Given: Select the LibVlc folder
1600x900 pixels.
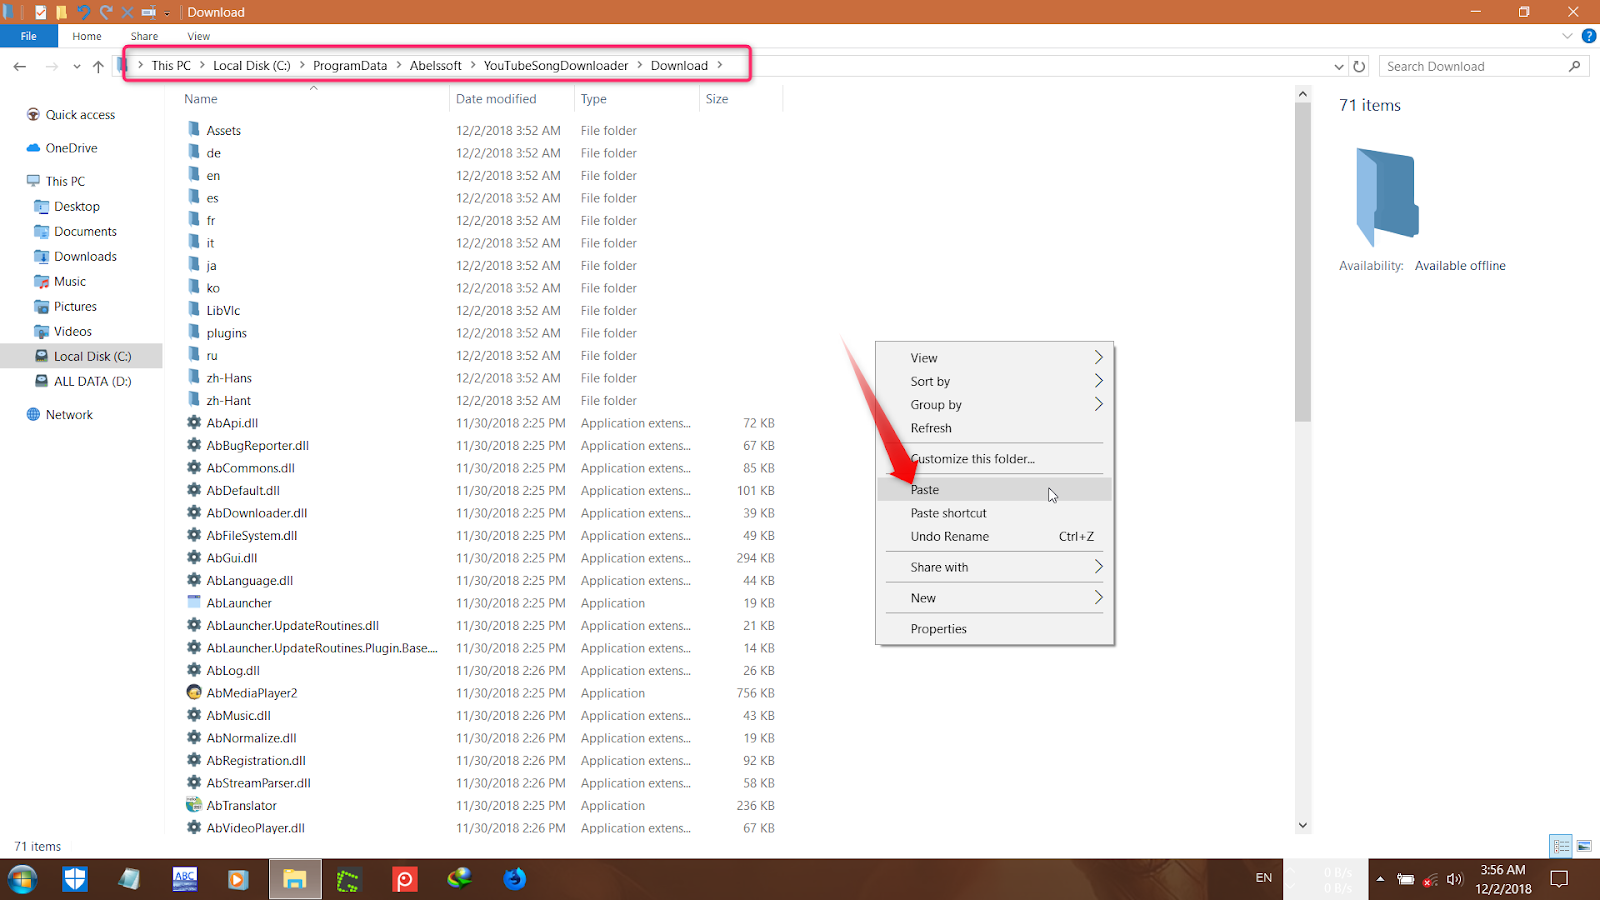Looking at the screenshot, I should [223, 311].
